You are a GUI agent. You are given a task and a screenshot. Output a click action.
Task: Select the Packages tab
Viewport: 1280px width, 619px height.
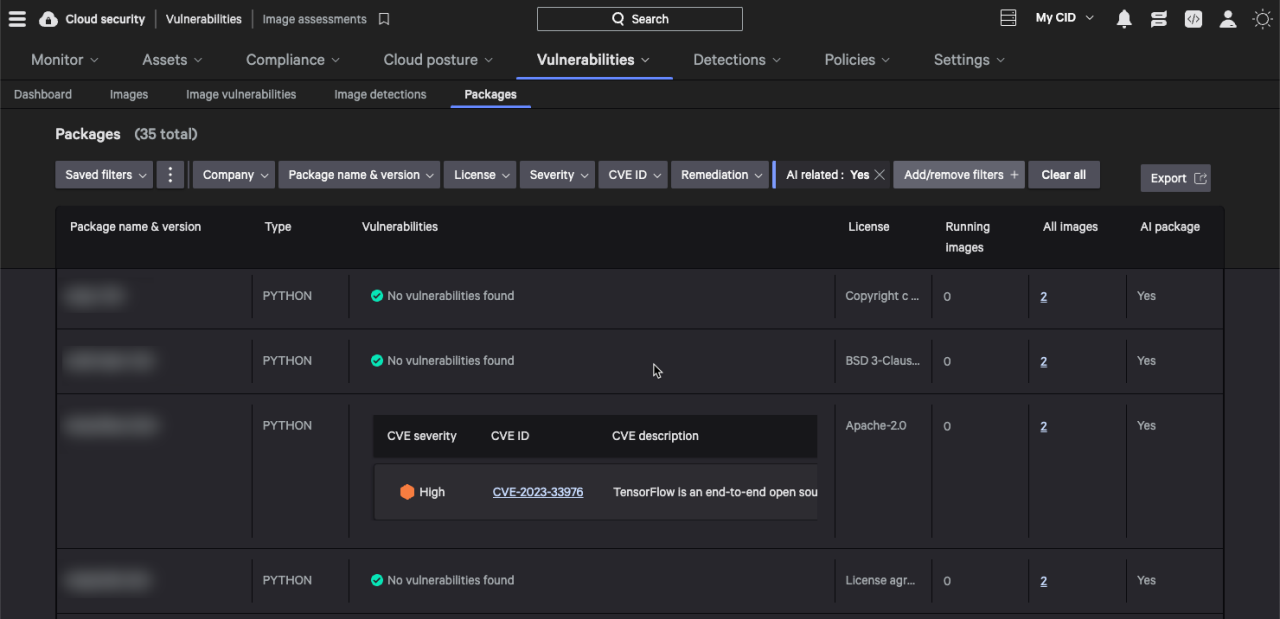coord(491,94)
